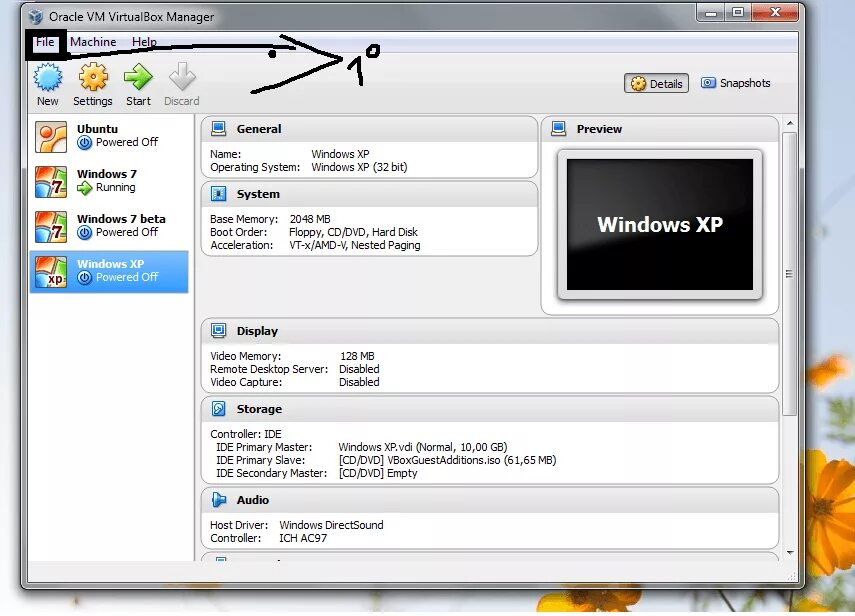
Task: Click the General section monitor icon
Action: [219, 129]
